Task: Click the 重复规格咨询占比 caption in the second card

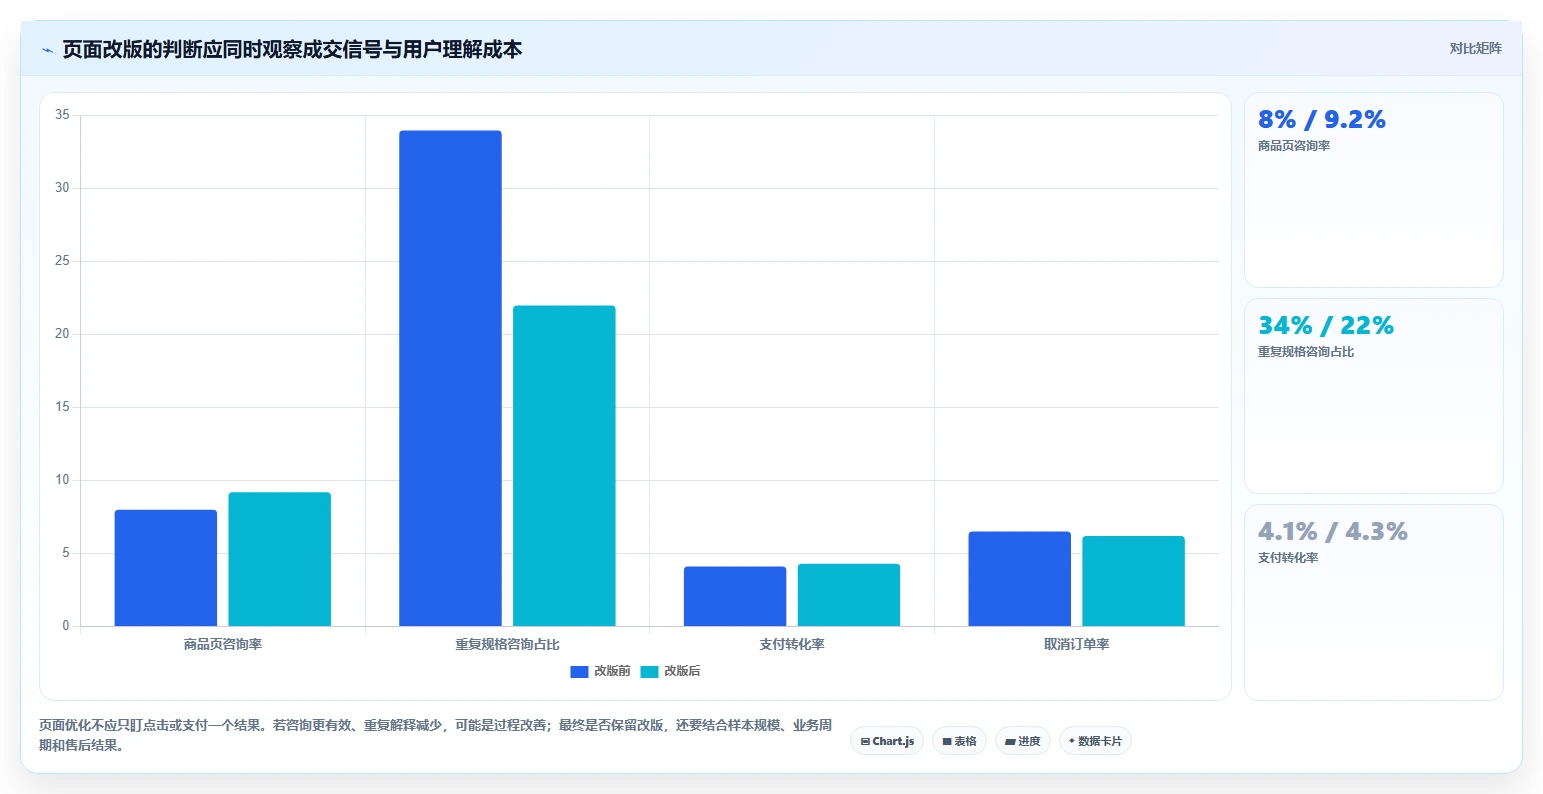Action: point(1306,352)
